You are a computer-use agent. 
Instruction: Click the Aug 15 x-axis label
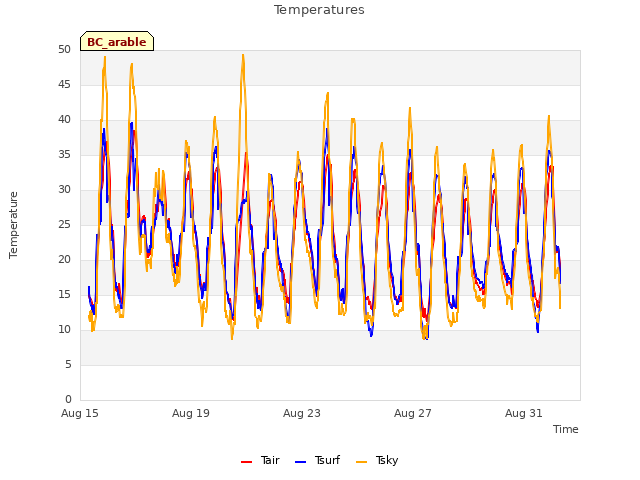(80, 413)
